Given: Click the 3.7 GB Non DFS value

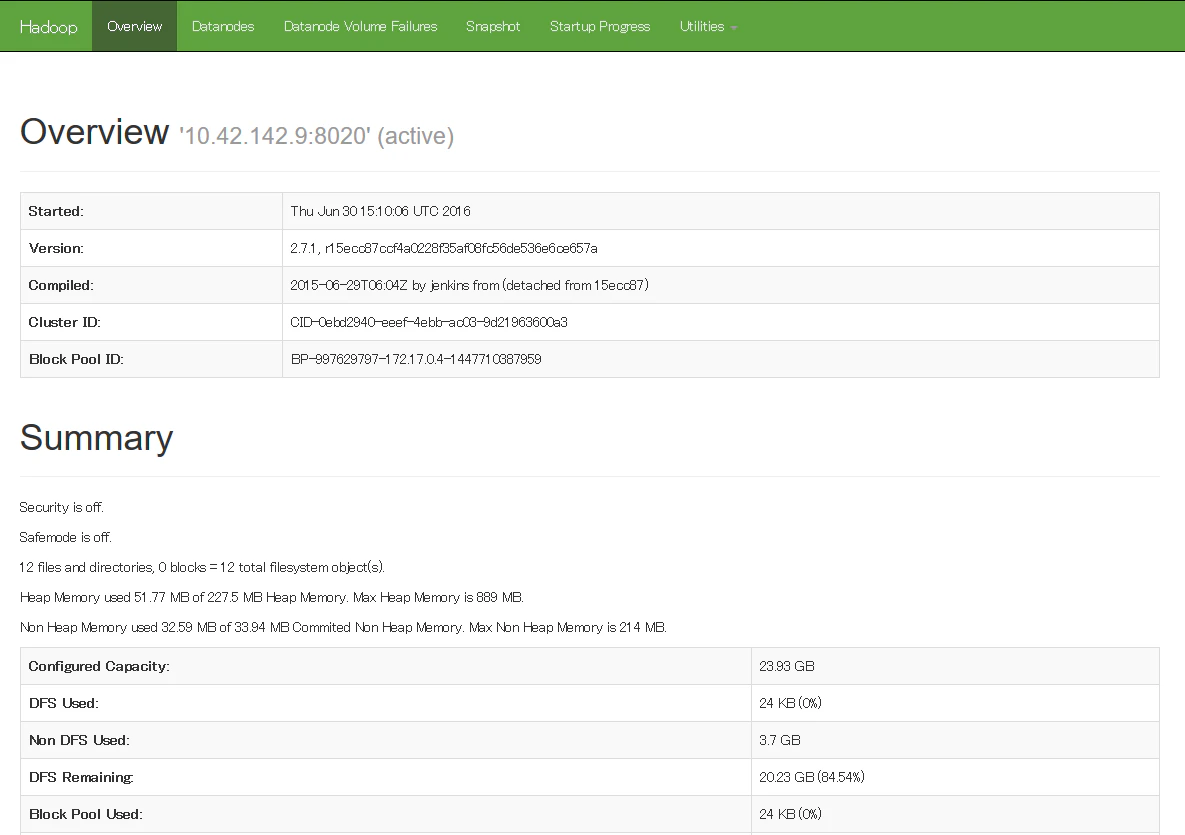Looking at the screenshot, I should coord(779,741).
